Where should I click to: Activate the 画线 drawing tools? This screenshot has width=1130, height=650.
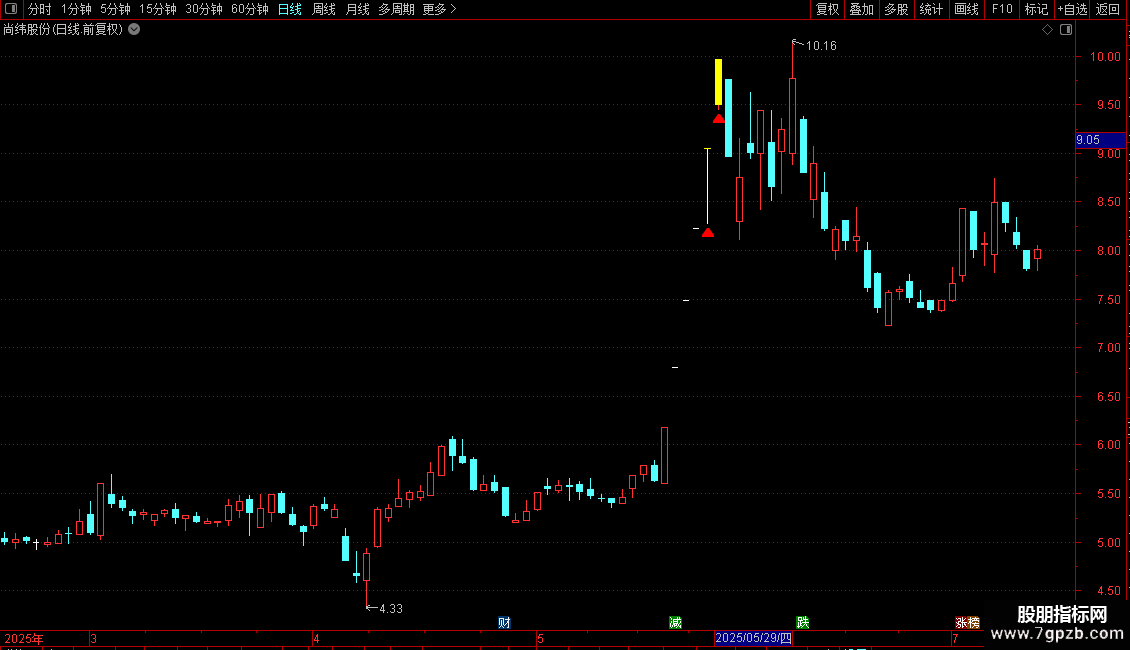966,9
